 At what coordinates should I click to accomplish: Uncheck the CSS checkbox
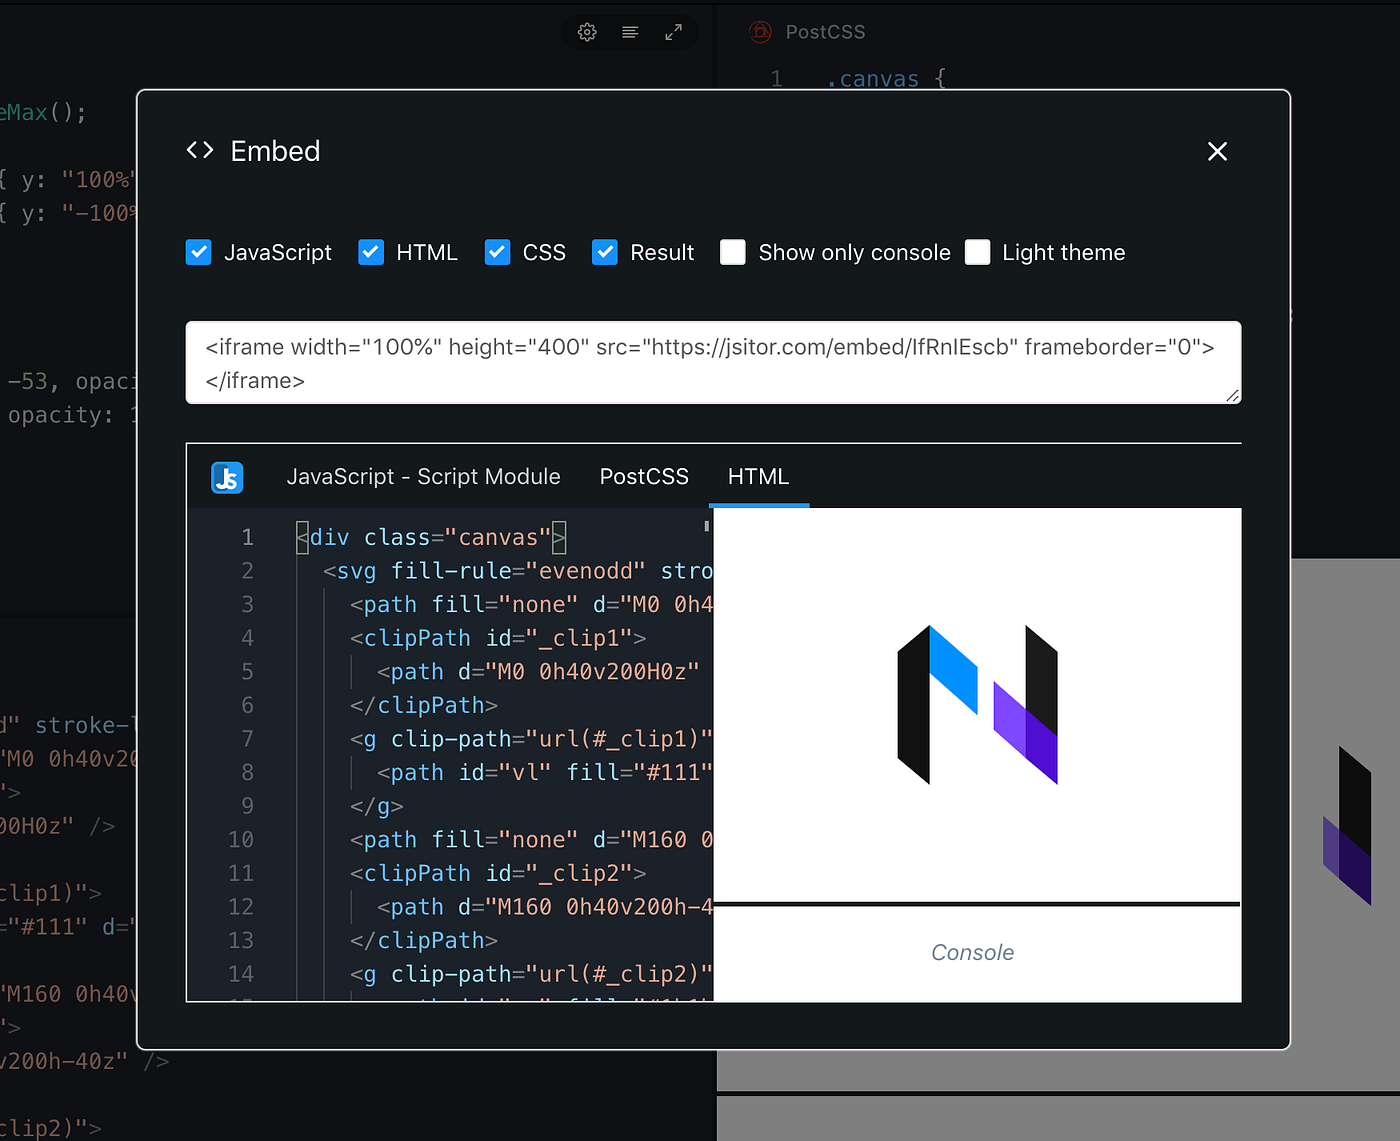(497, 252)
